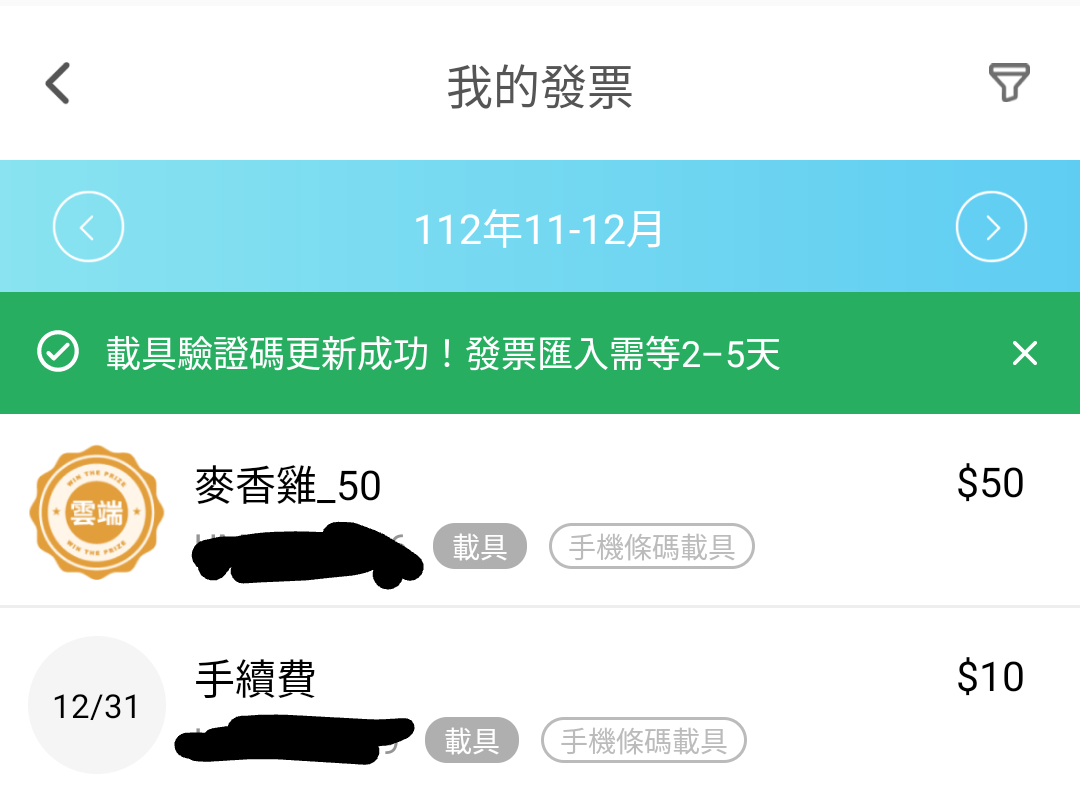
Task: Open the 麥香雞_50 invoice
Action: coord(288,486)
